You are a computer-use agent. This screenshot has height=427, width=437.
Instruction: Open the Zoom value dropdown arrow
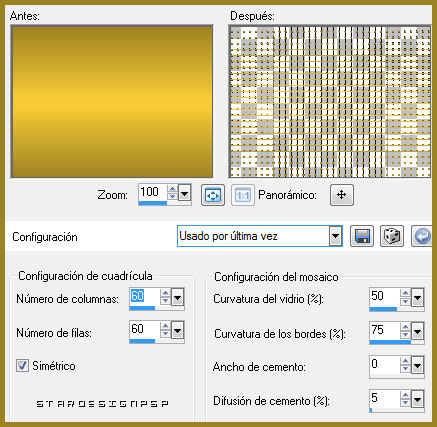coord(184,193)
